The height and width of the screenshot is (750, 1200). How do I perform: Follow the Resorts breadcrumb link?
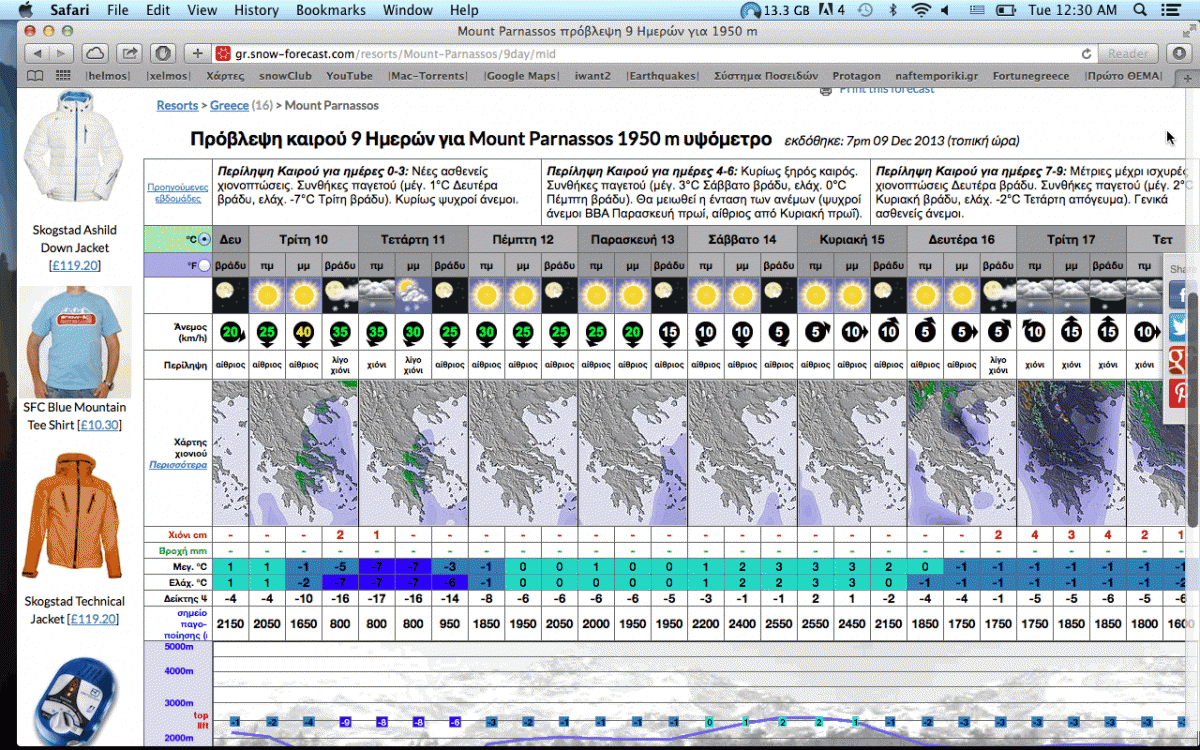[x=177, y=105]
